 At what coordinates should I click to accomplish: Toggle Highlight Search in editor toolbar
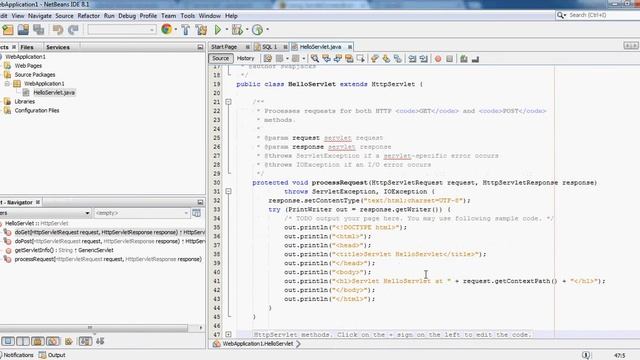point(349,59)
